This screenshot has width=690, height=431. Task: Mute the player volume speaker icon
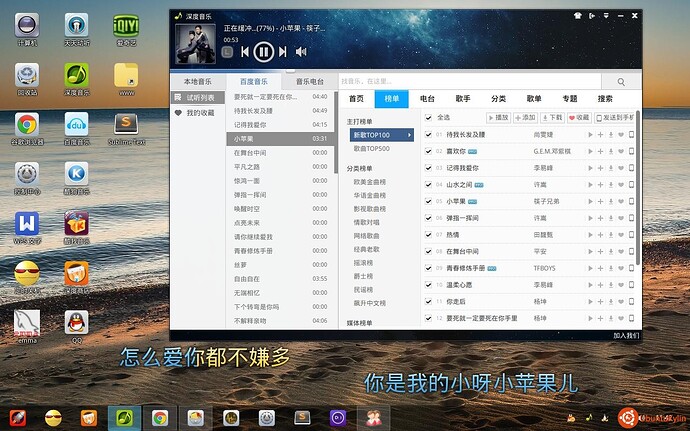coord(301,52)
